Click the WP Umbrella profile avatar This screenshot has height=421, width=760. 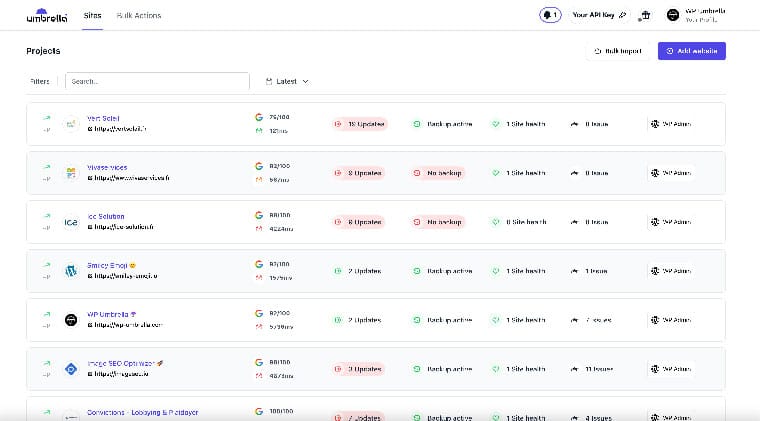tap(672, 16)
